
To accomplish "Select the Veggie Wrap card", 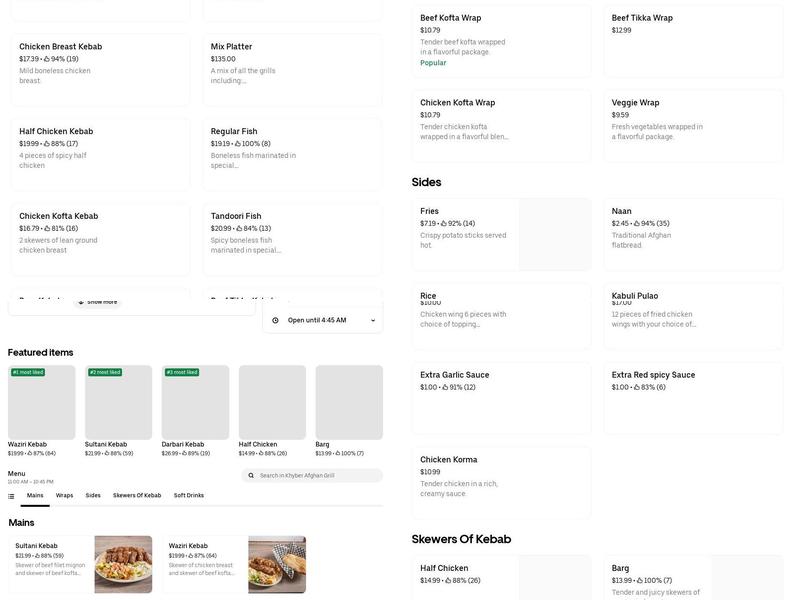I will click(693, 126).
